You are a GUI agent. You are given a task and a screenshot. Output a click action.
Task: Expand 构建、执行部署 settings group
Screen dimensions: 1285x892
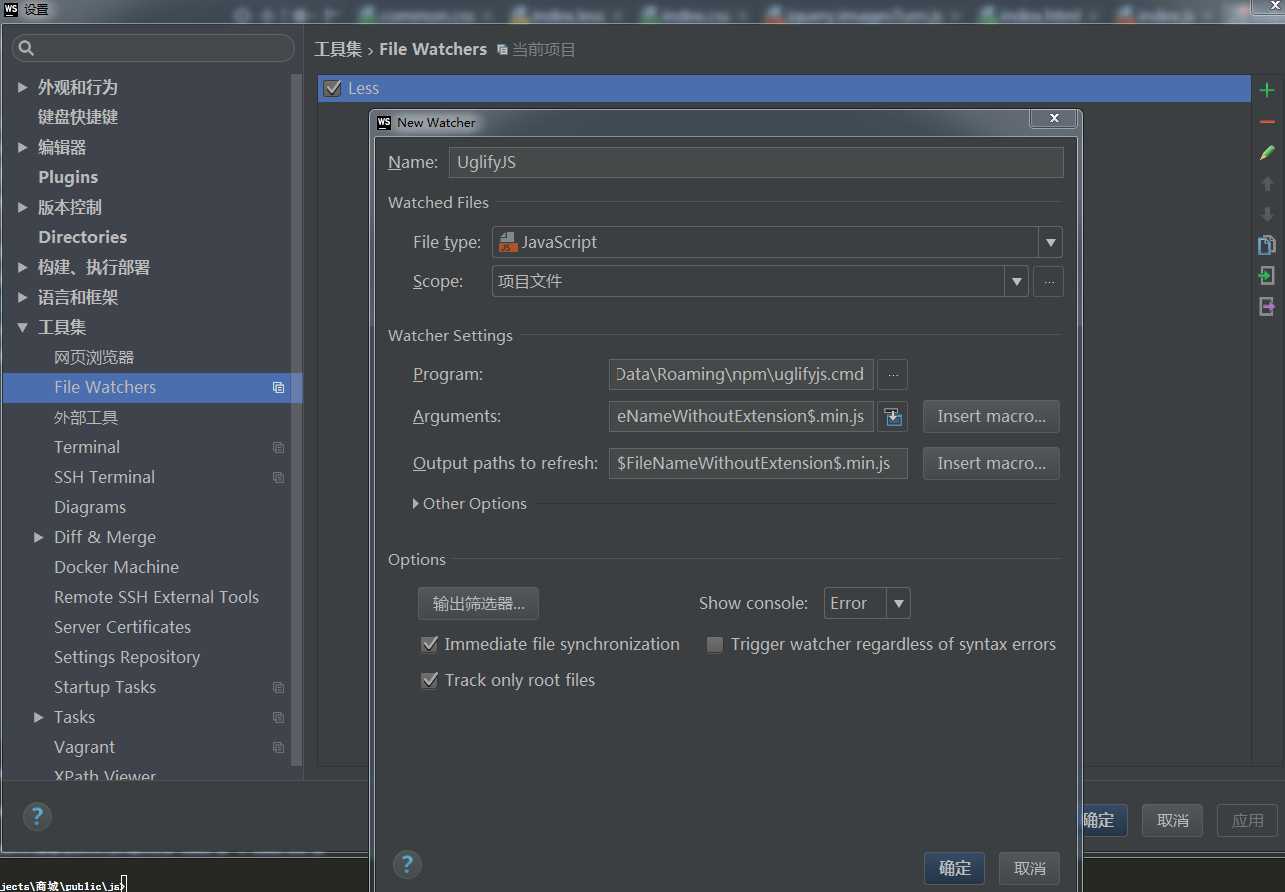tap(23, 268)
